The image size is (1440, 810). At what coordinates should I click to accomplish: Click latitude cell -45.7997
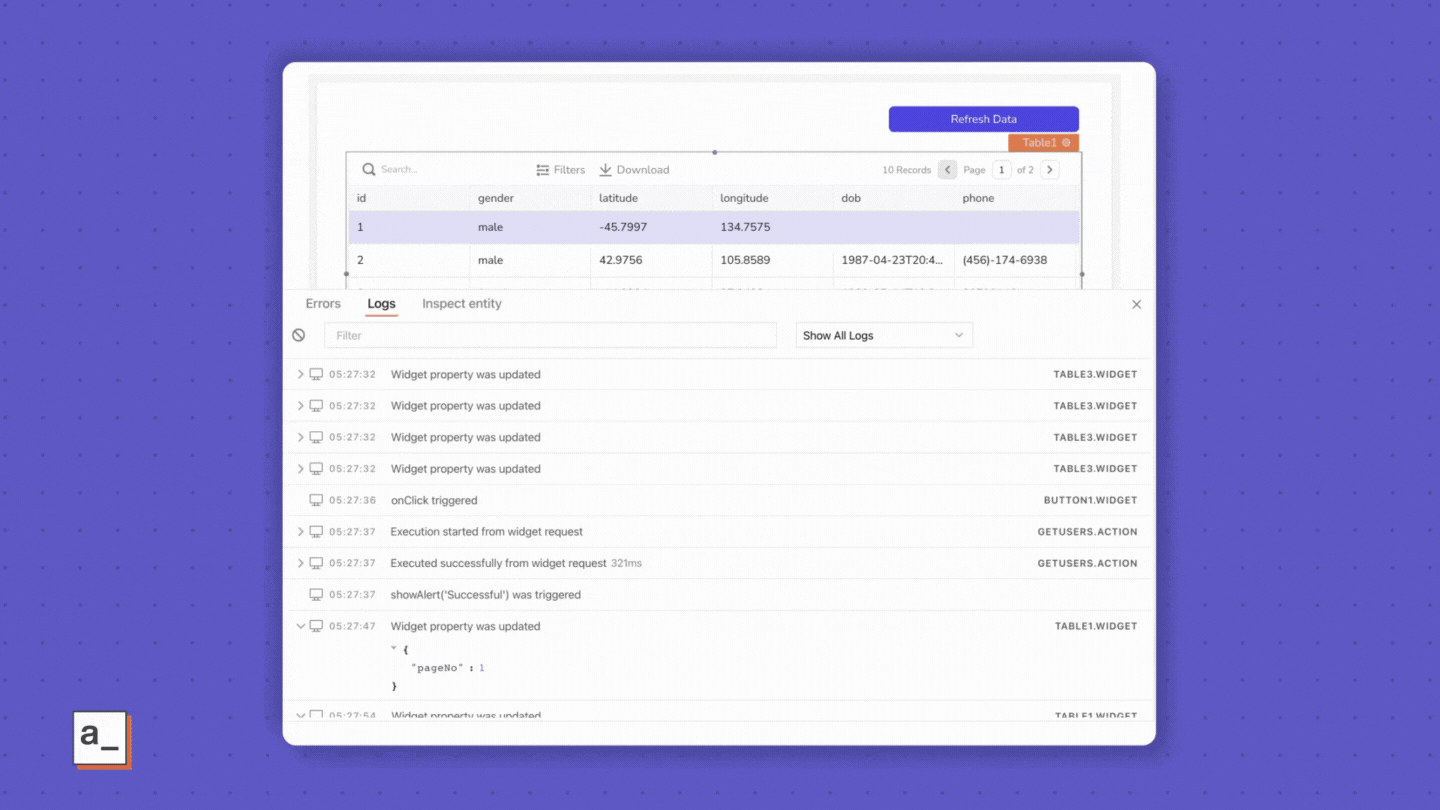(623, 227)
